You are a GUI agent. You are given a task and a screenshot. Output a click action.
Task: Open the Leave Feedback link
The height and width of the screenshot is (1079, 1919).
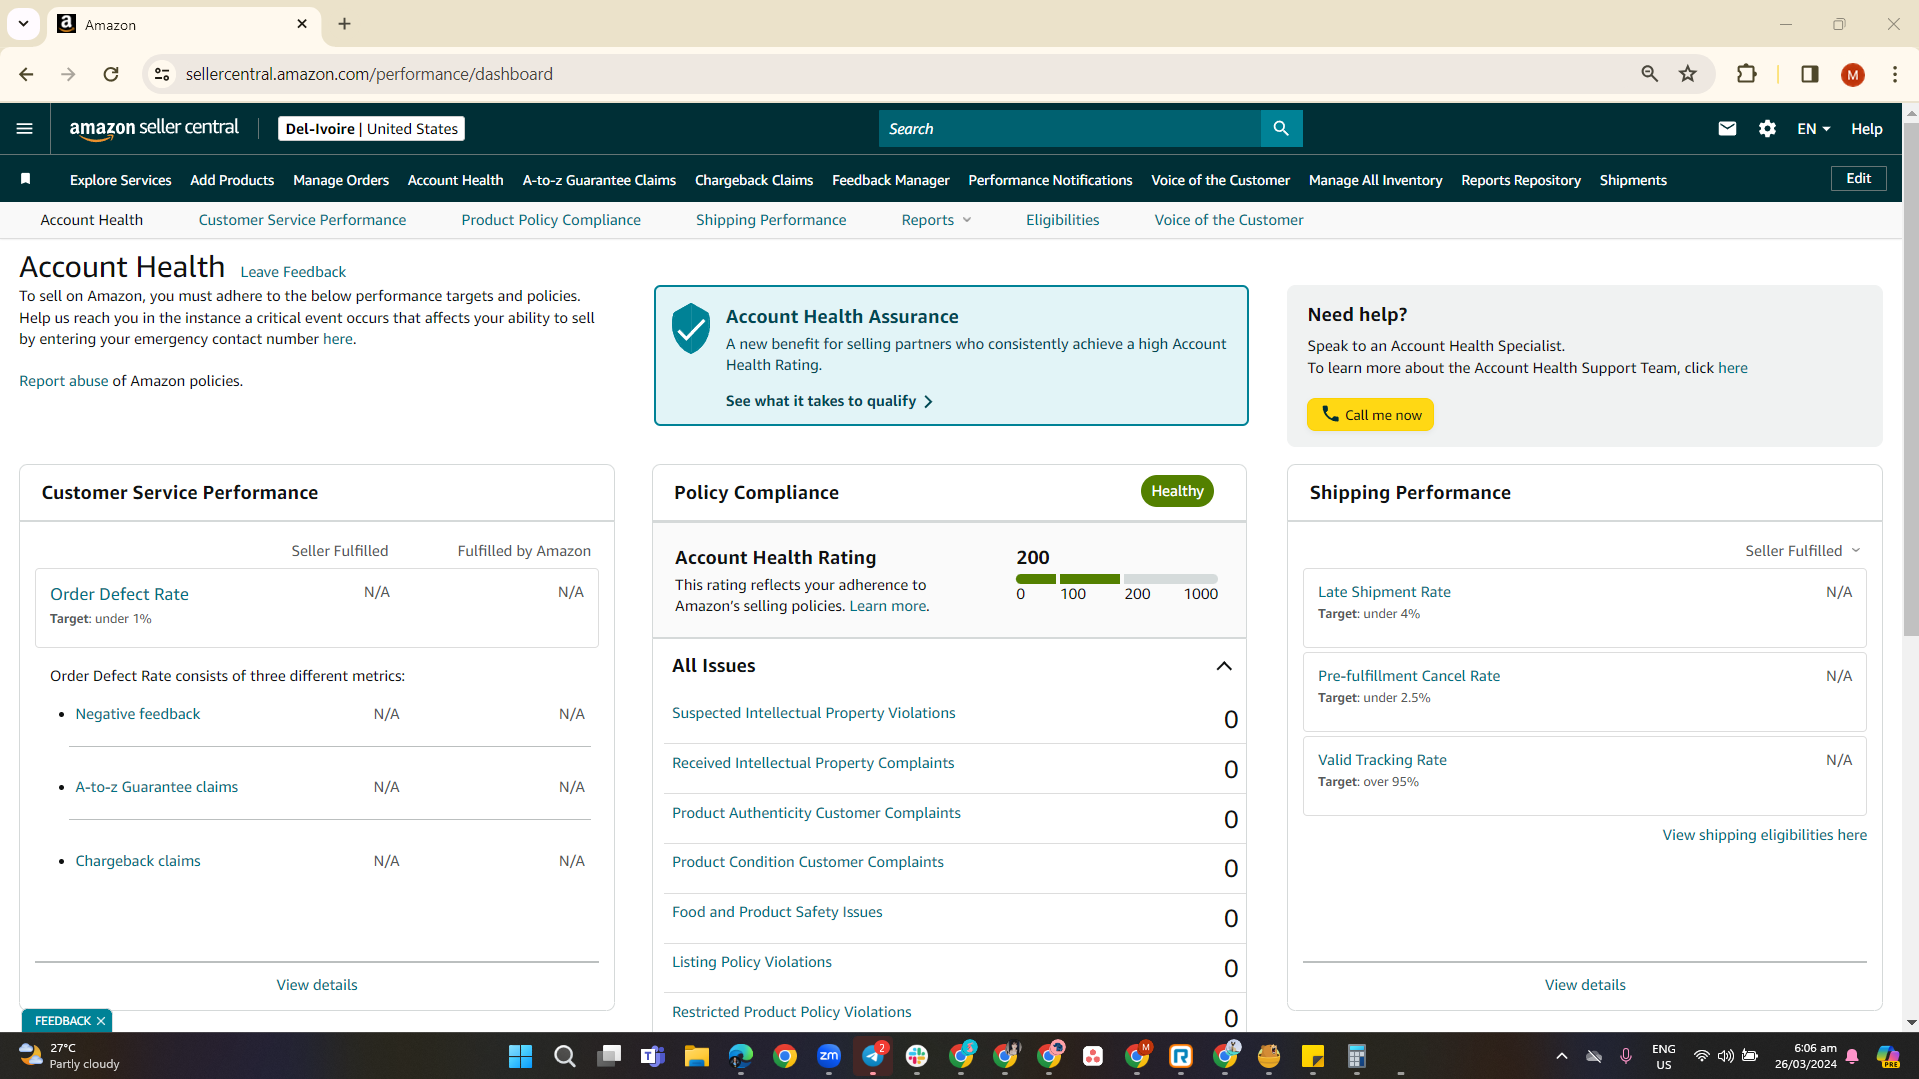[293, 272]
